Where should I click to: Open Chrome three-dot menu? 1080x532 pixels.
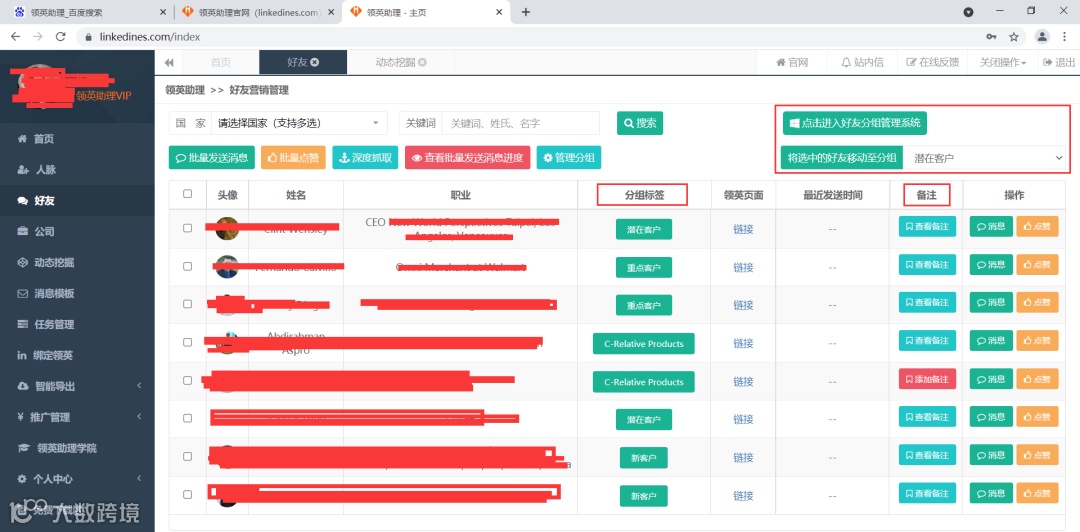1064,37
